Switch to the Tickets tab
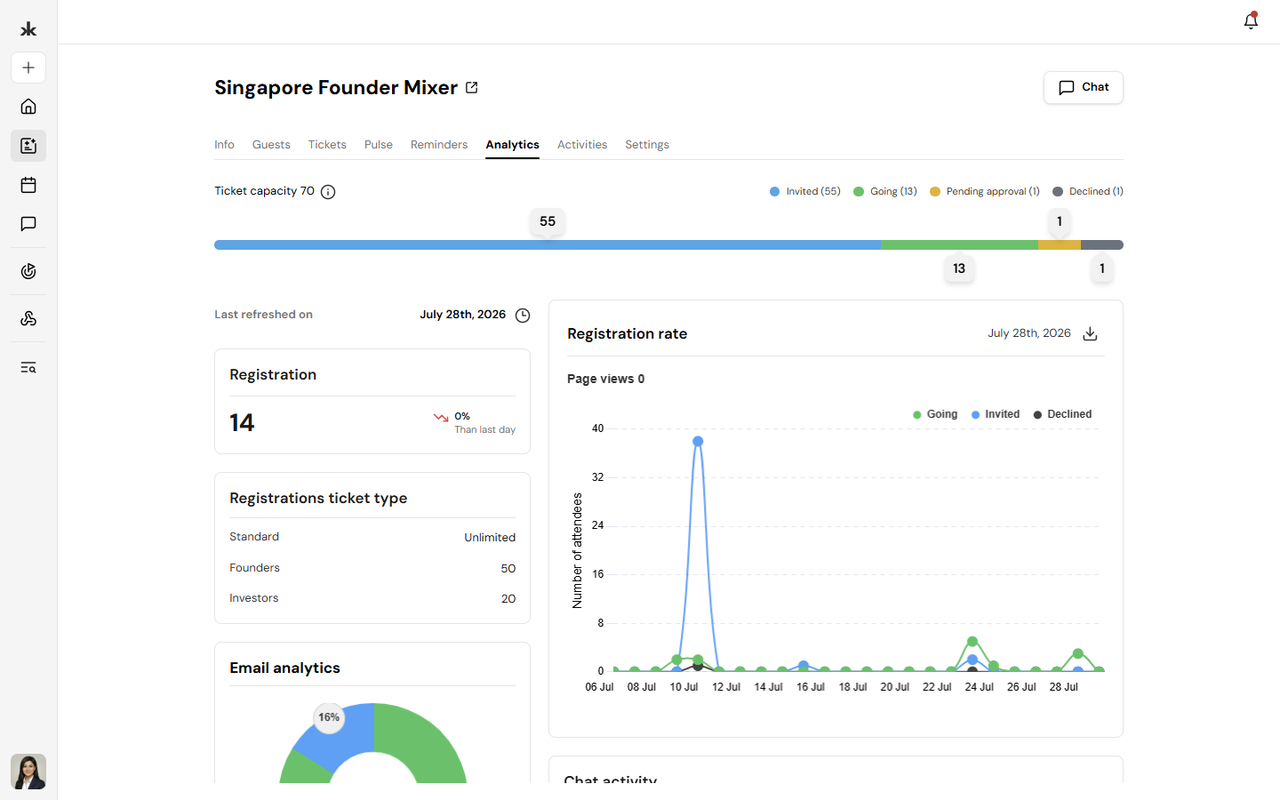The width and height of the screenshot is (1280, 800). (327, 145)
